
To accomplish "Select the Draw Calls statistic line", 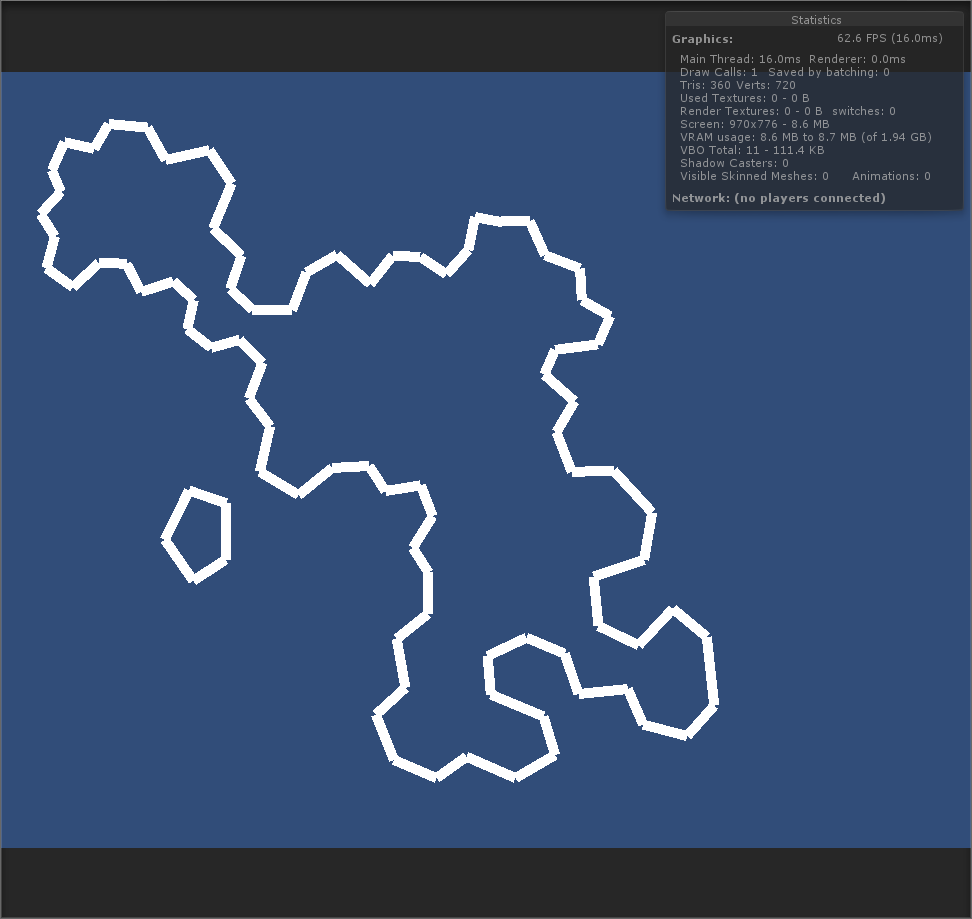I will (x=721, y=72).
